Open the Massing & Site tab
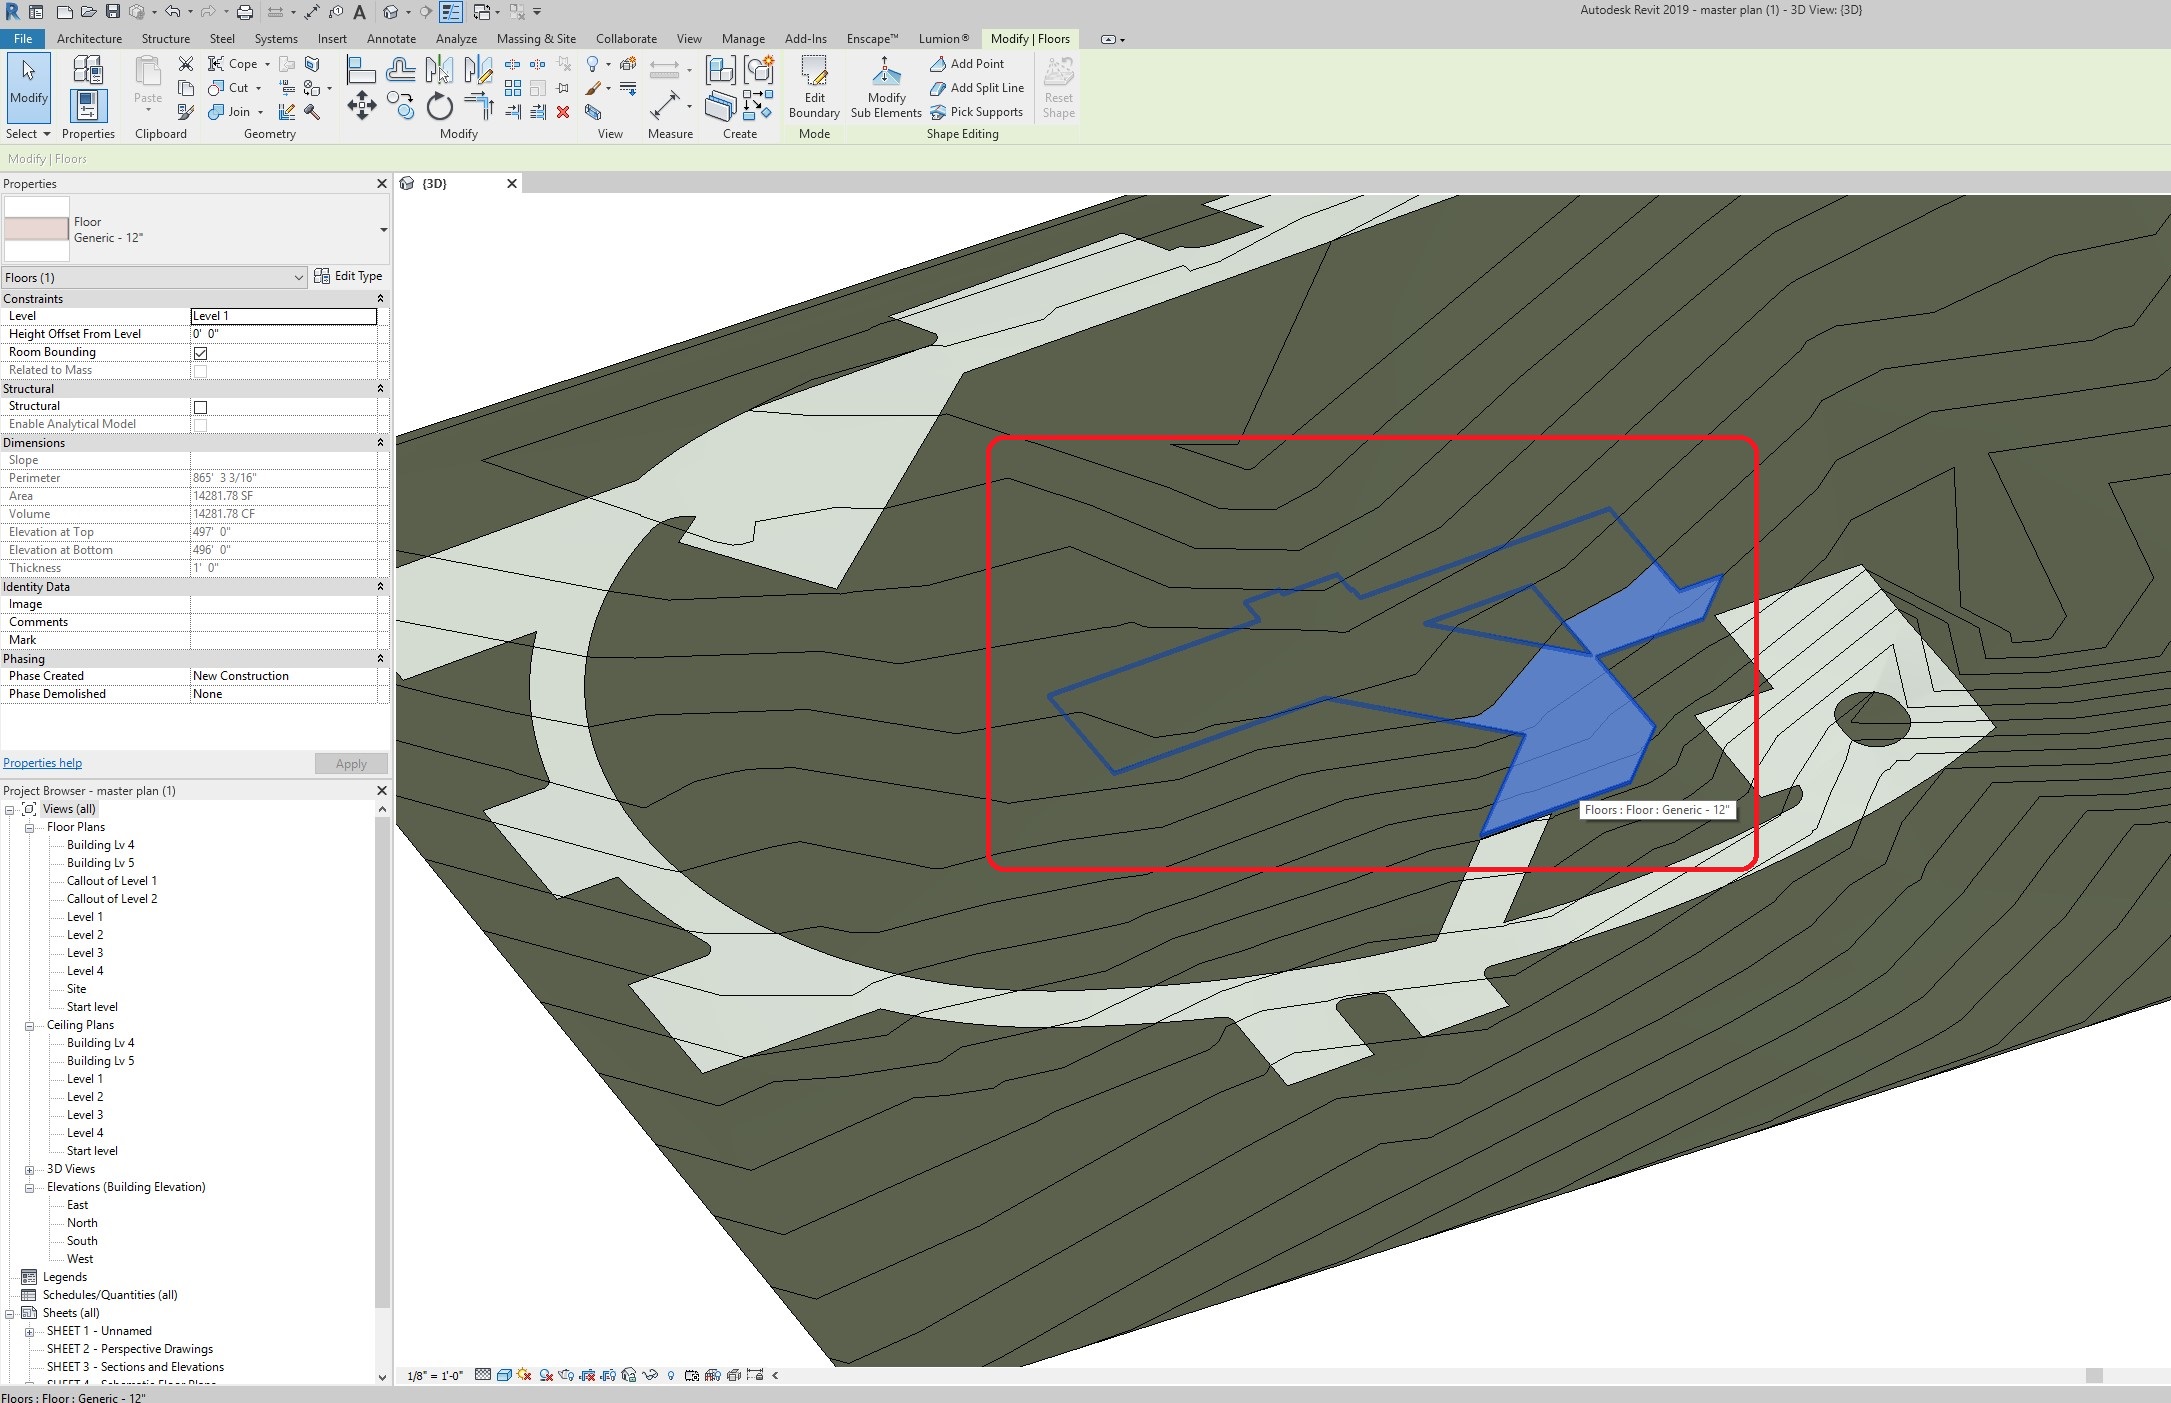The image size is (2171, 1403). pyautogui.click(x=536, y=39)
